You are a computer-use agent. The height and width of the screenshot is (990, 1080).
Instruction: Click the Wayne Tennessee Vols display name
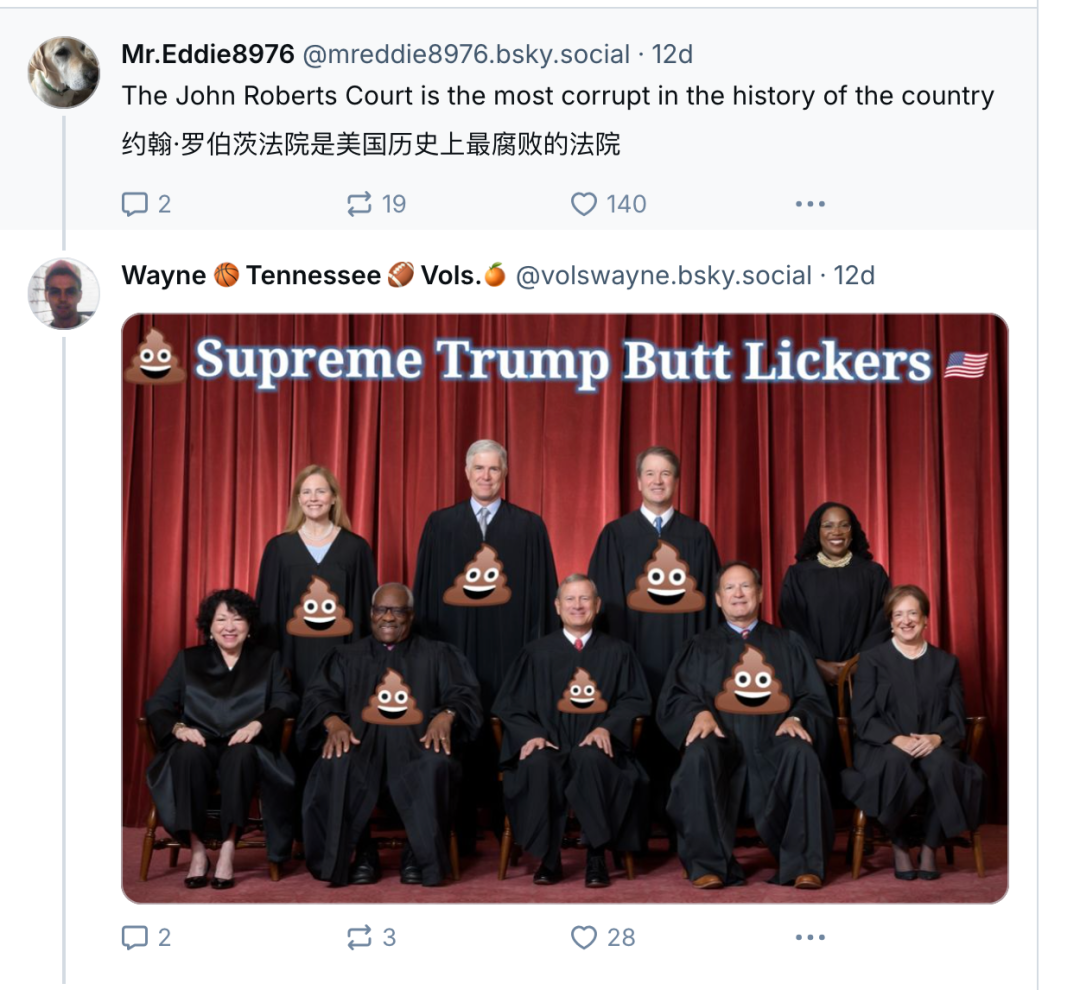[312, 275]
